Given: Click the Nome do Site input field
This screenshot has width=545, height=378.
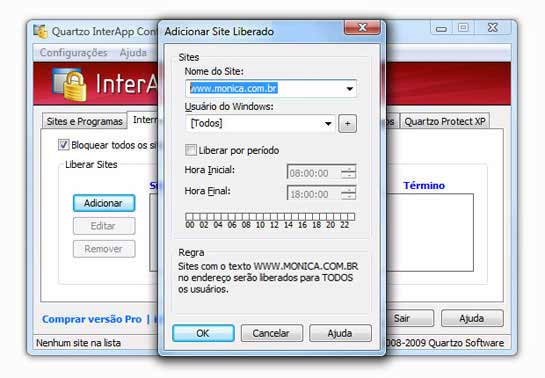Looking at the screenshot, I should point(270,89).
